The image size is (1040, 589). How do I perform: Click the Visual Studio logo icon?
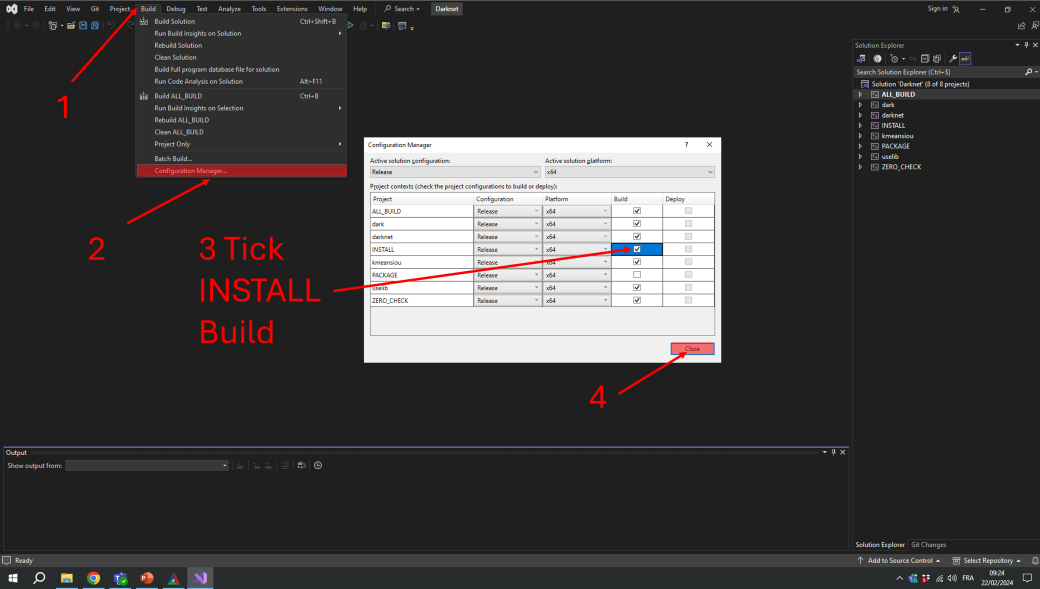tap(11, 9)
